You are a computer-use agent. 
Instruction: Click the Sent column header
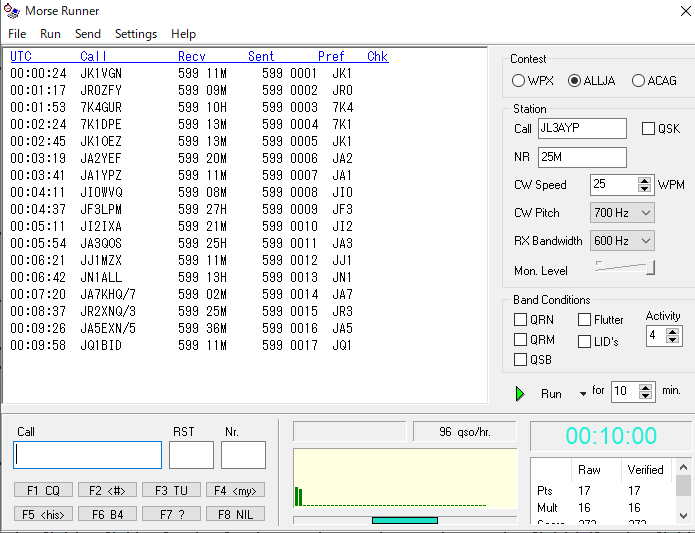[261, 56]
